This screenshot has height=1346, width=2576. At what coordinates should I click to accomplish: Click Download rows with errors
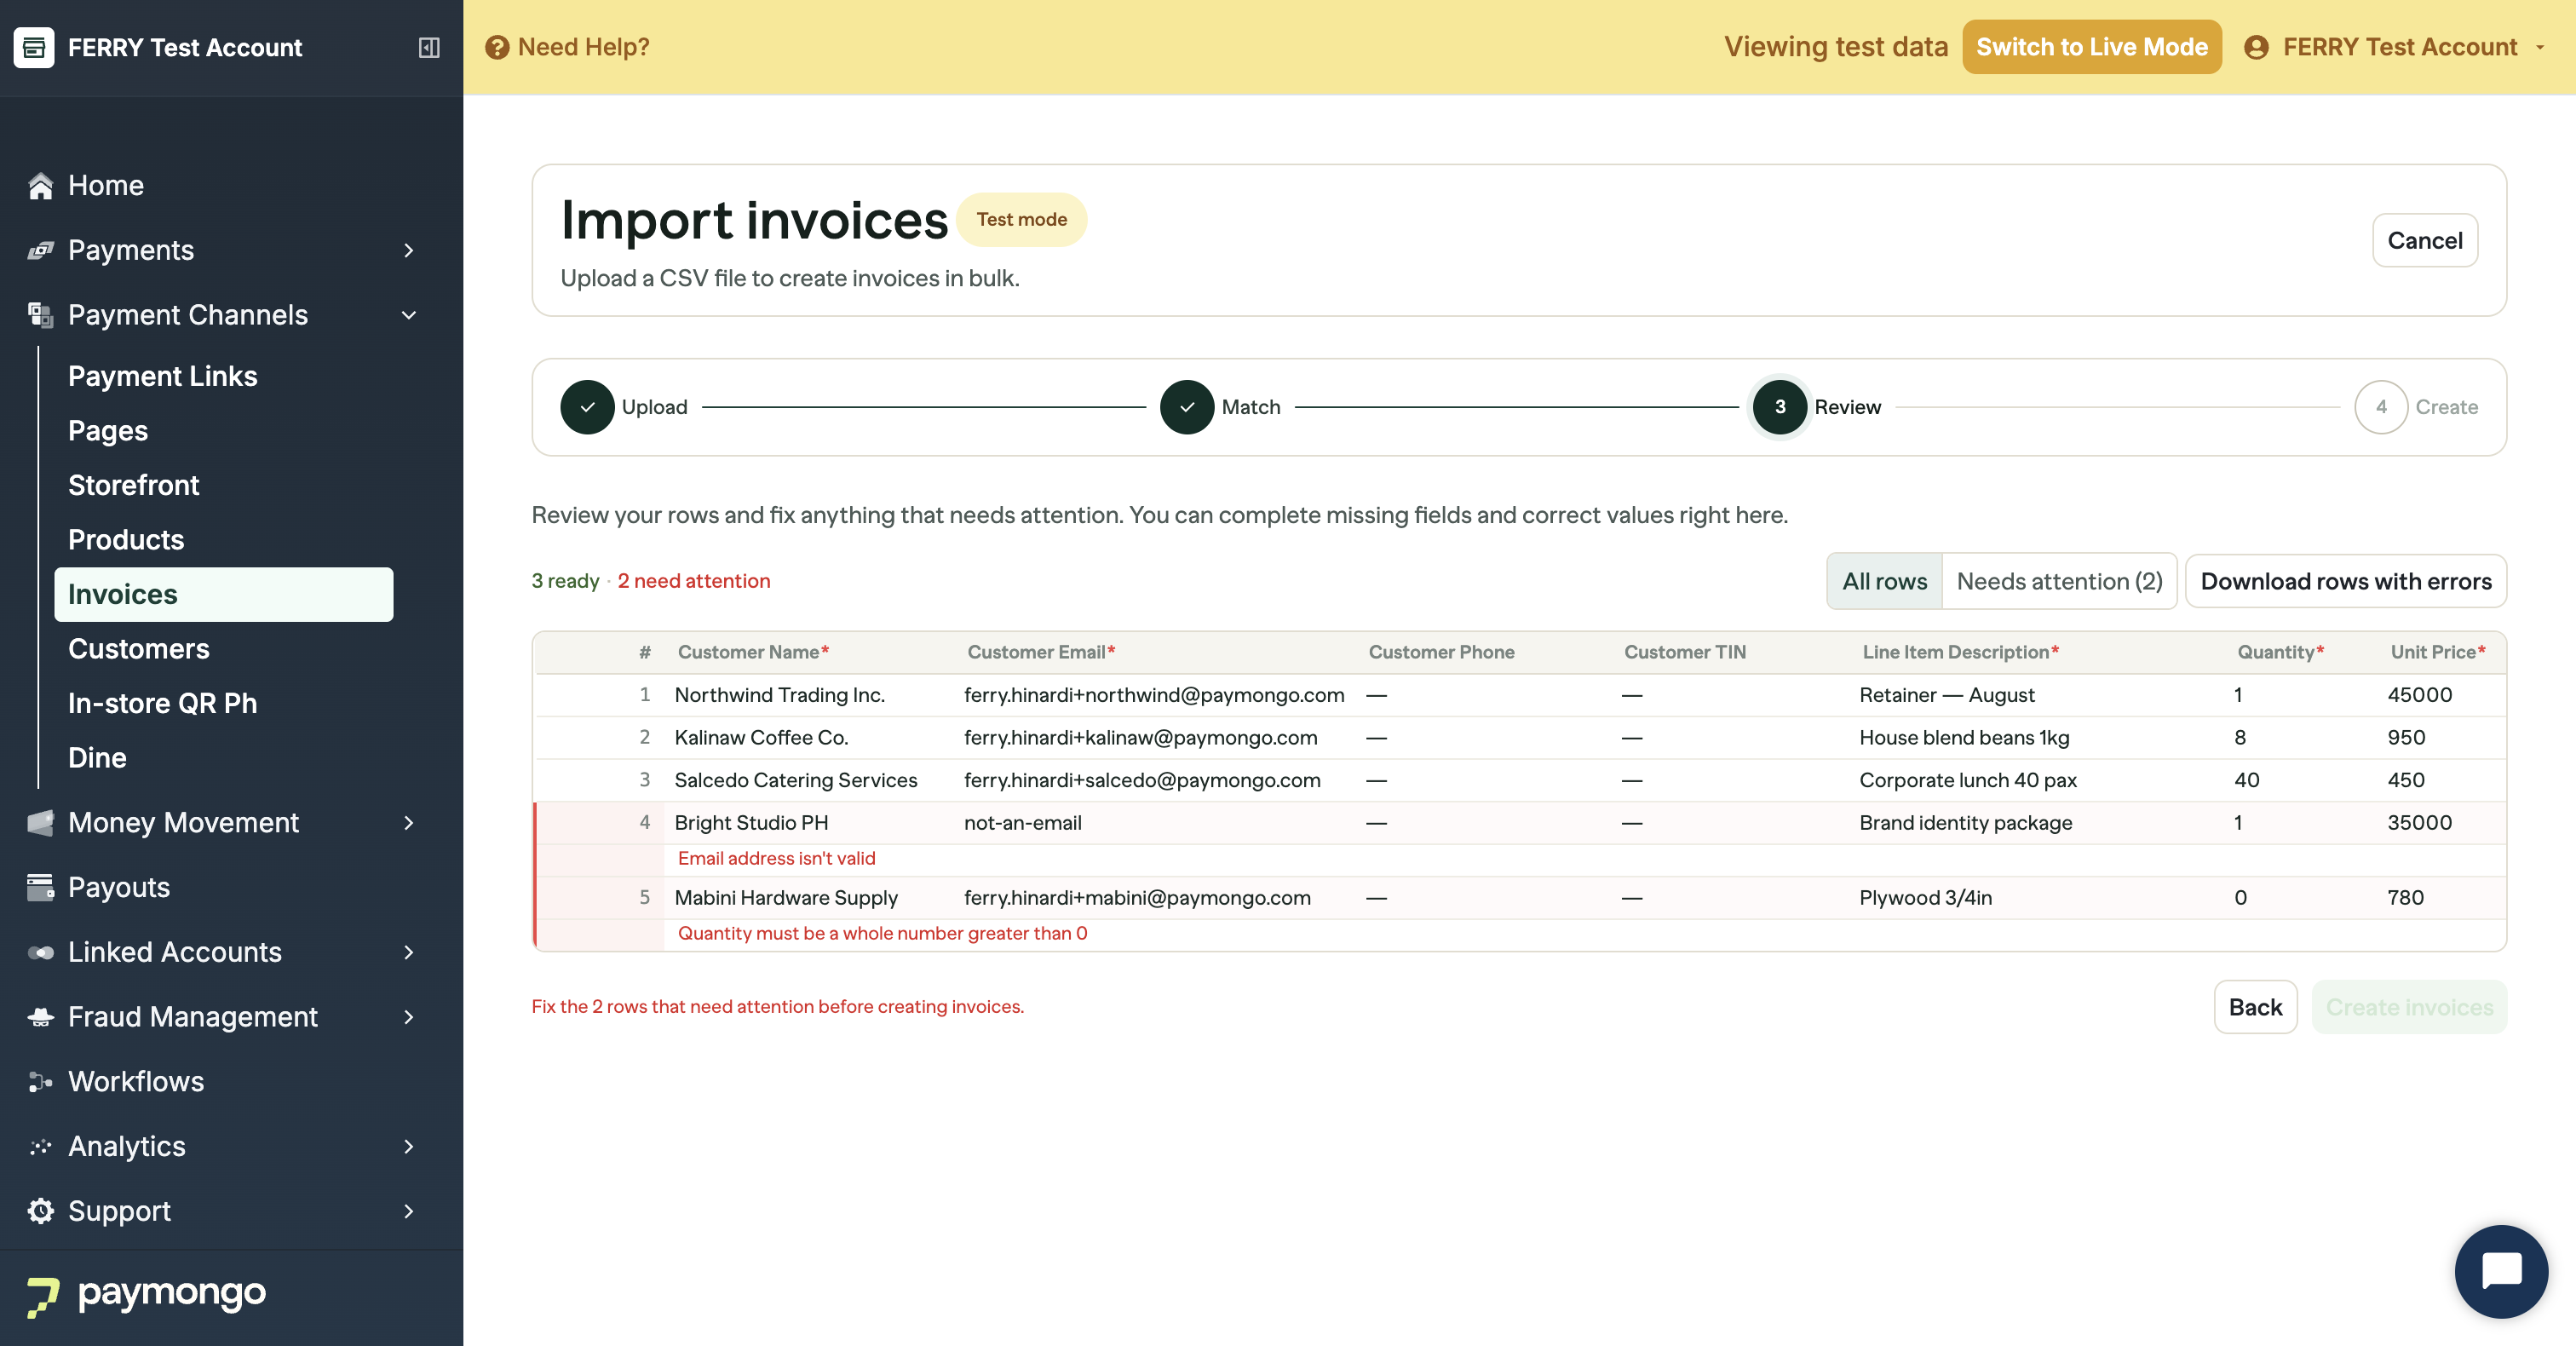(x=2345, y=581)
